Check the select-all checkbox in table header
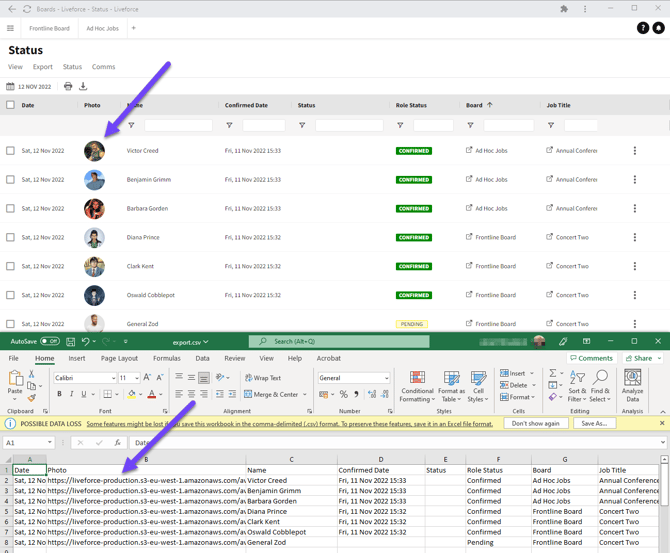 [10, 105]
